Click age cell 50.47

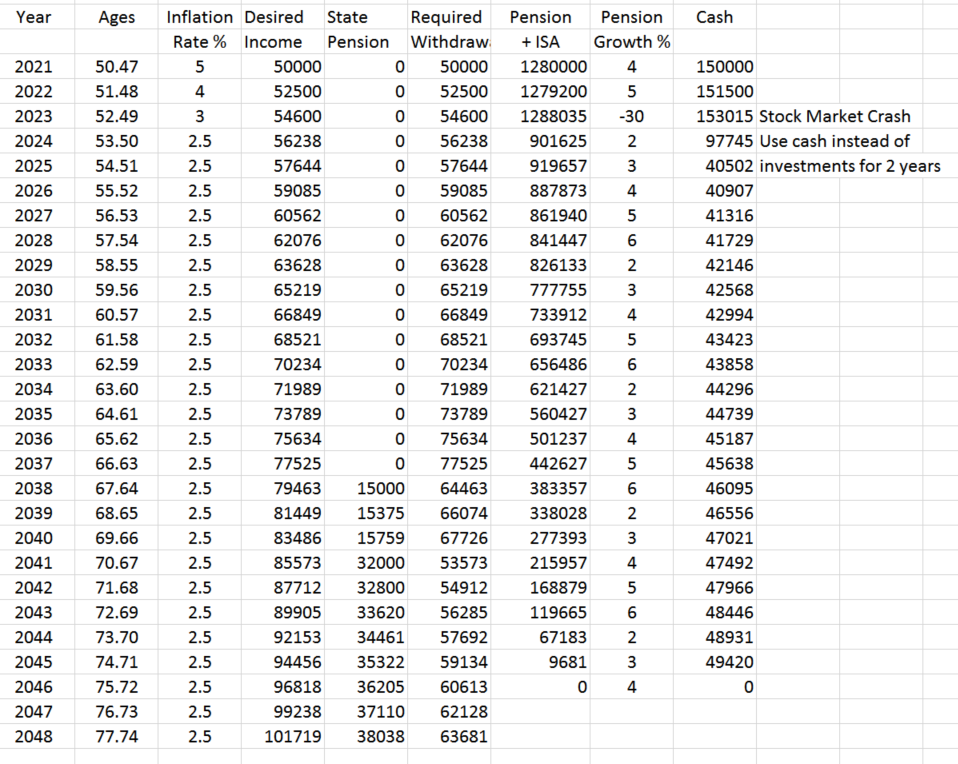pos(116,67)
